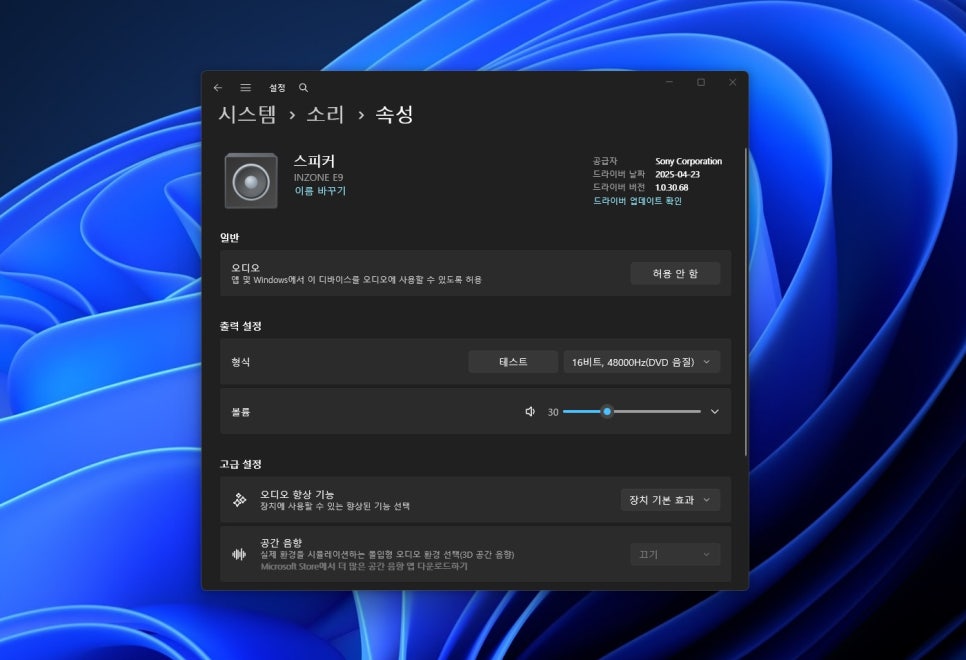Click the 공간 음향 waveform icon
Image resolution: width=966 pixels, height=660 pixels.
click(239, 554)
